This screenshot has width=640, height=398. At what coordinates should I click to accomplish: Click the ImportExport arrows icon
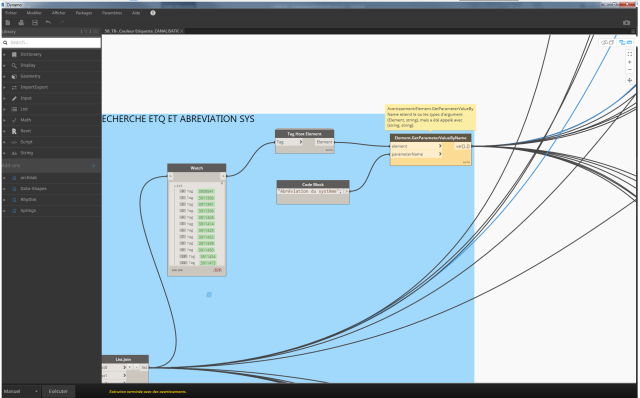coord(14,87)
